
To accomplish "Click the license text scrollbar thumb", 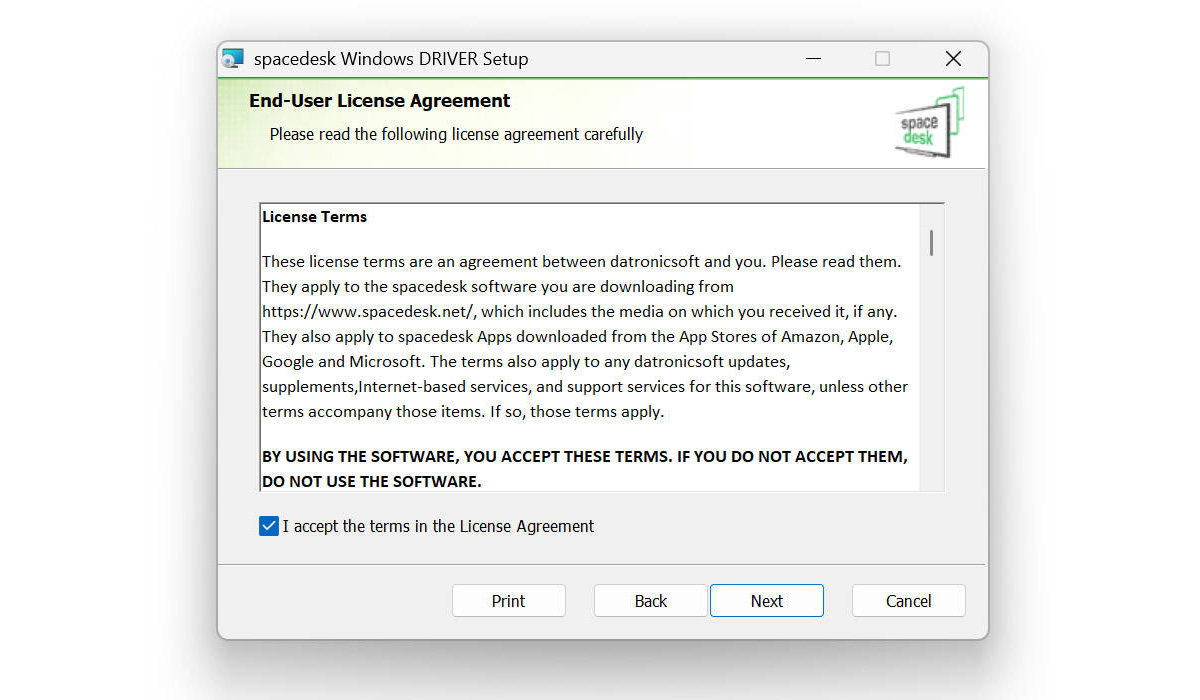I will [932, 243].
